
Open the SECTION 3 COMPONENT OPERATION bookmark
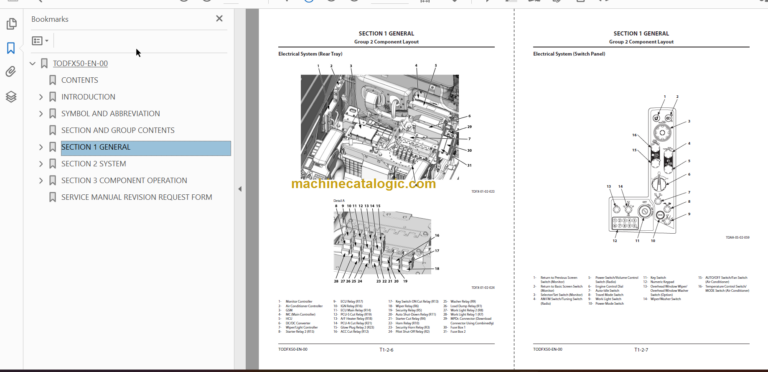point(124,181)
